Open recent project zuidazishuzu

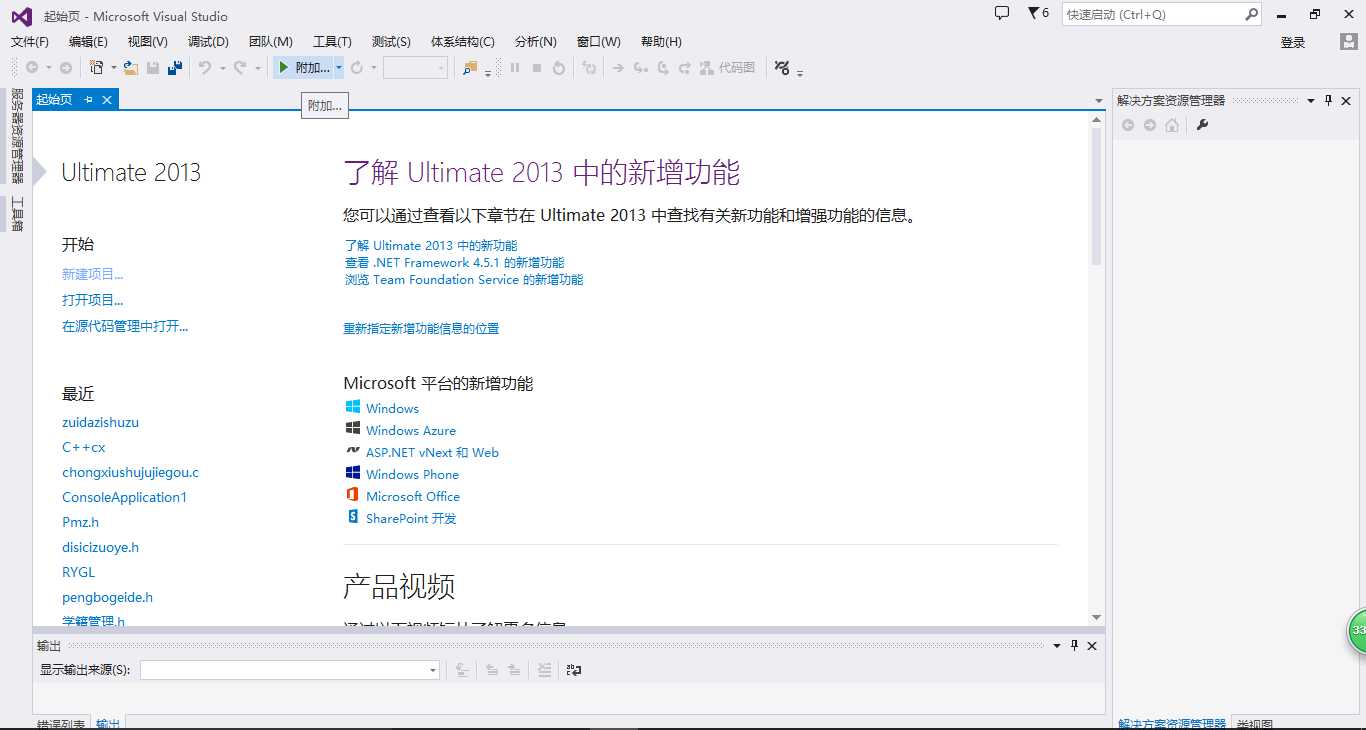tap(100, 422)
